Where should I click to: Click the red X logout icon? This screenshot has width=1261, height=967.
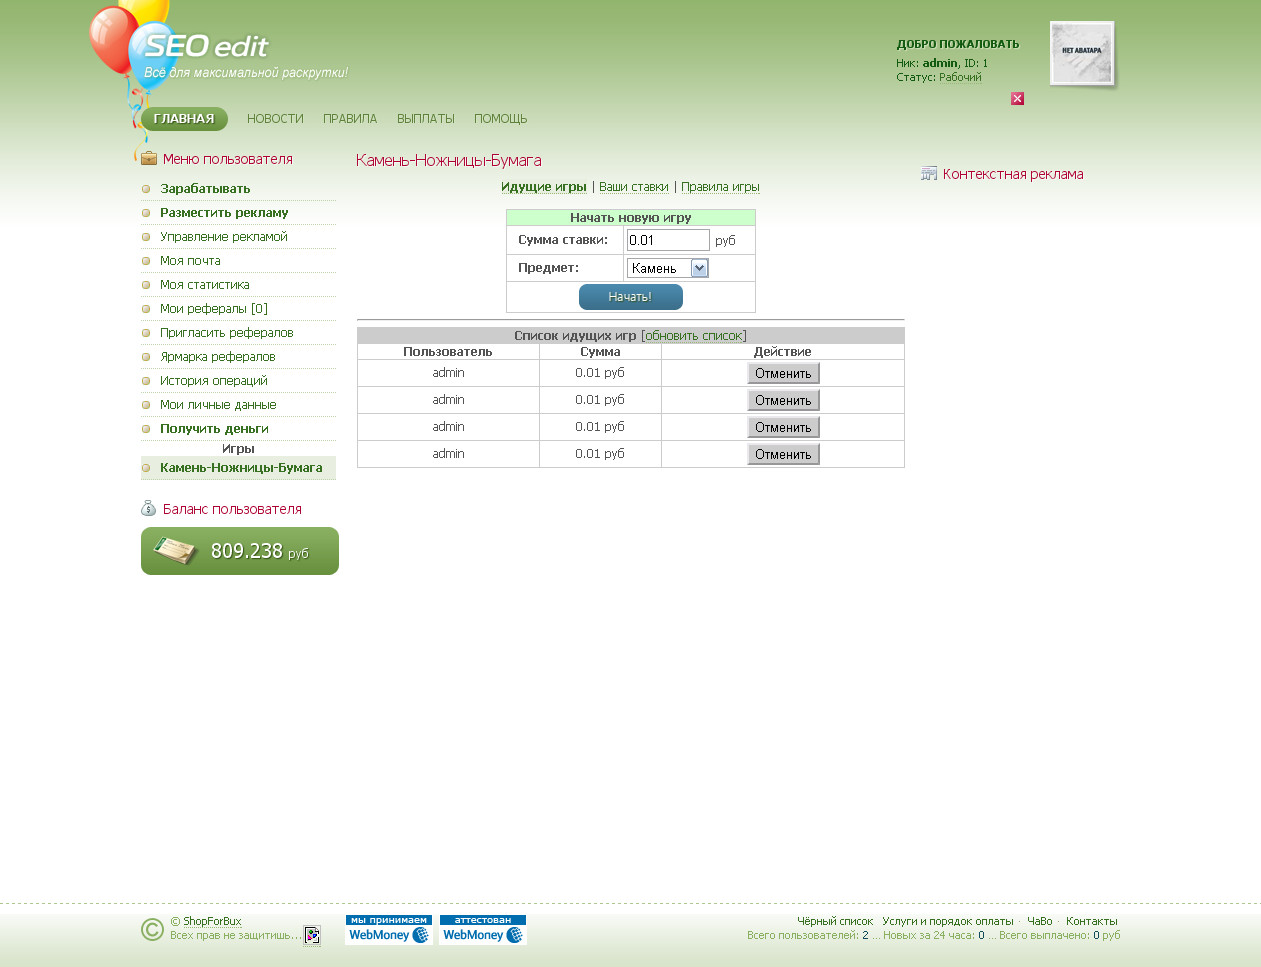(1017, 98)
